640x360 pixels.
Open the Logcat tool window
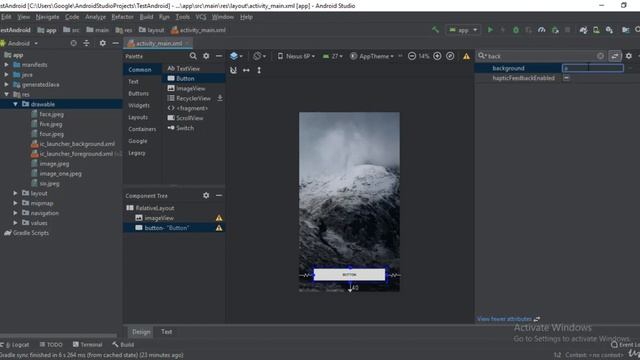click(x=16, y=344)
